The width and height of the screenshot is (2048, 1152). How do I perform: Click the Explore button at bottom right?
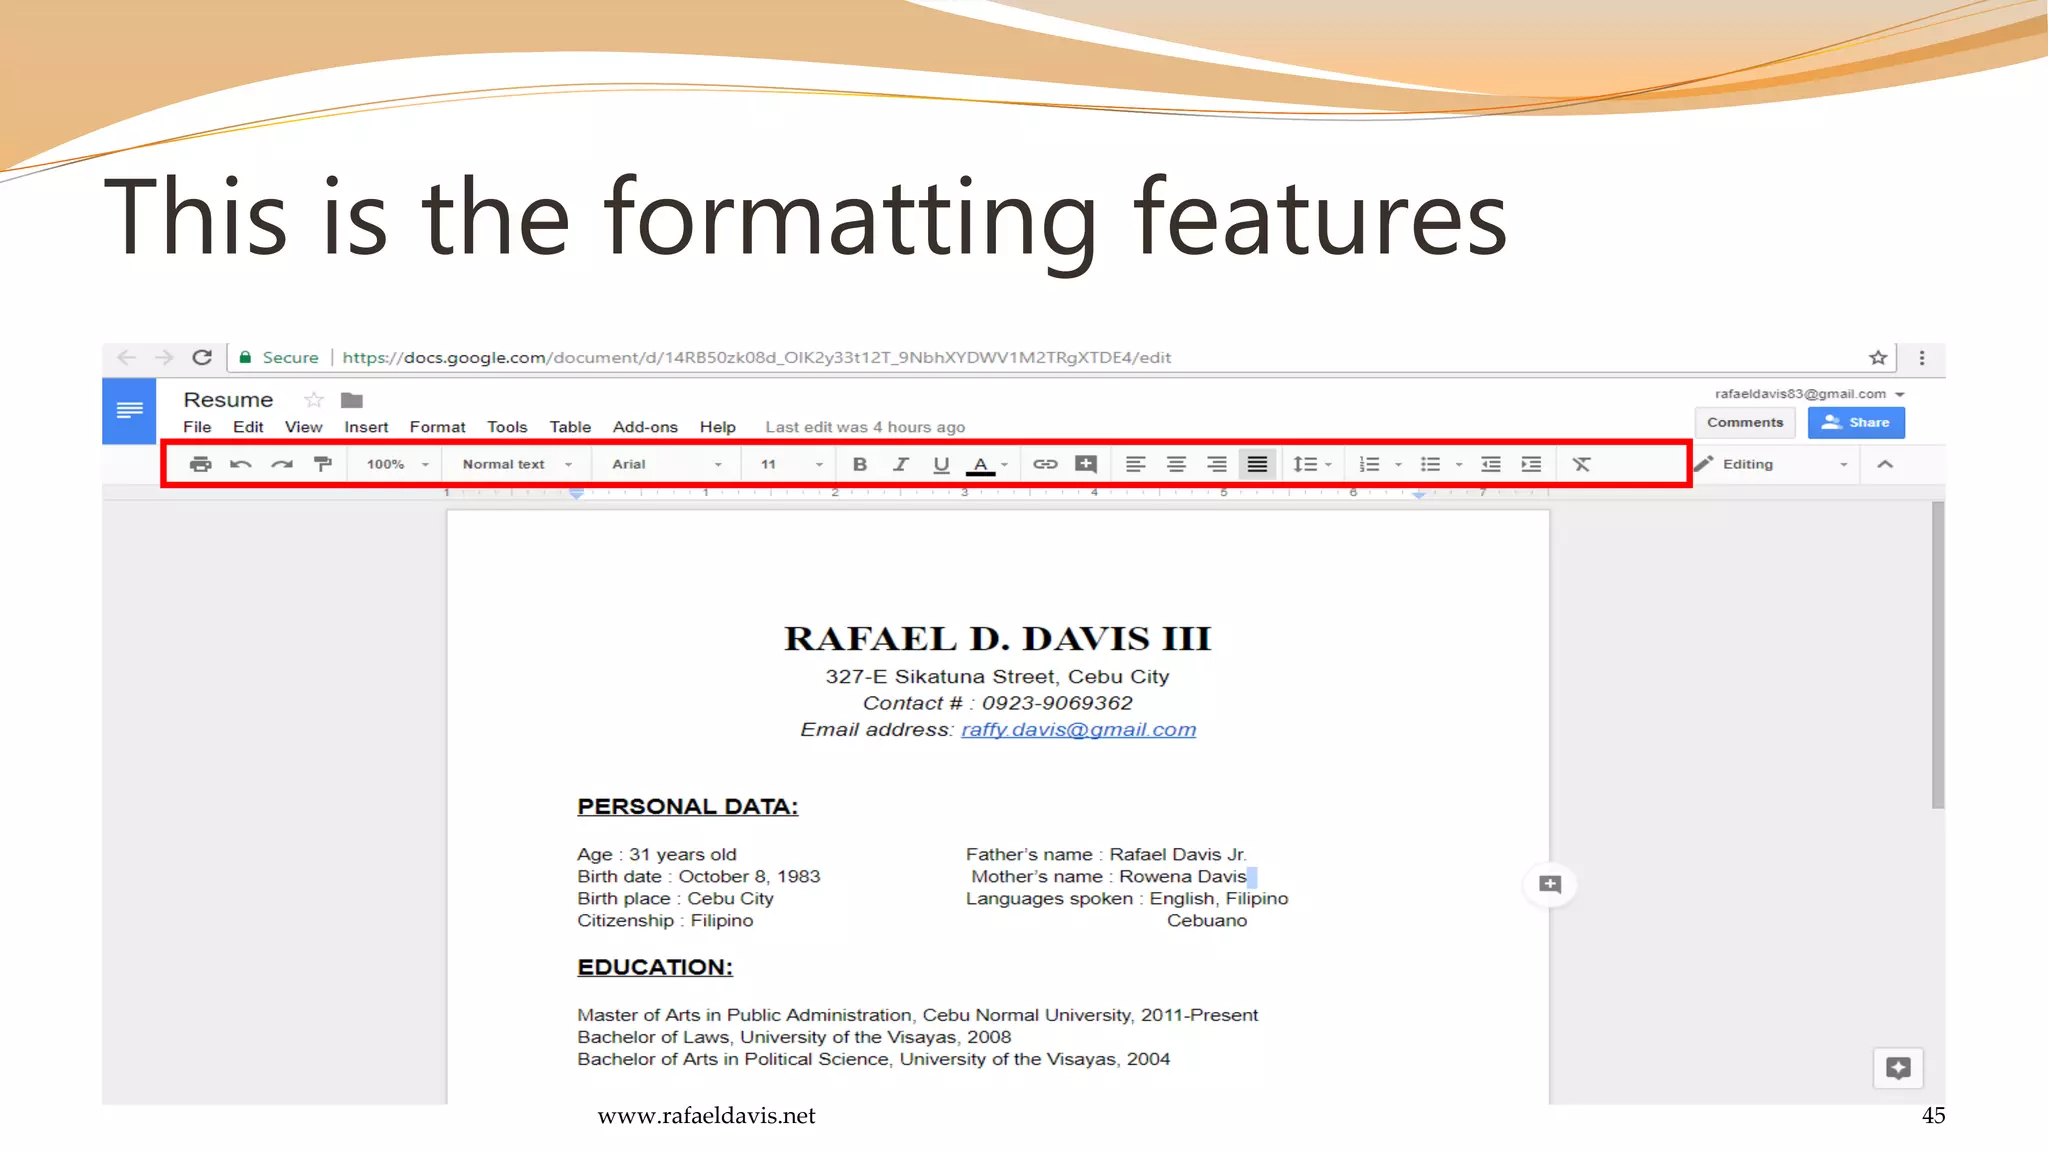1898,1068
